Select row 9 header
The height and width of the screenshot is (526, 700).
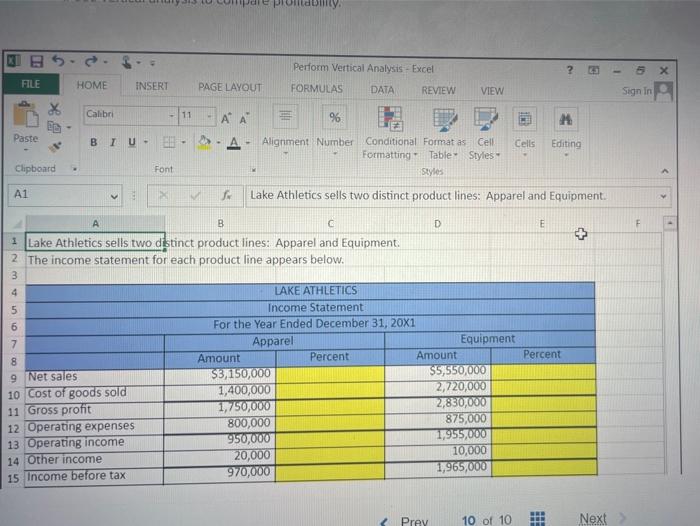(13, 378)
